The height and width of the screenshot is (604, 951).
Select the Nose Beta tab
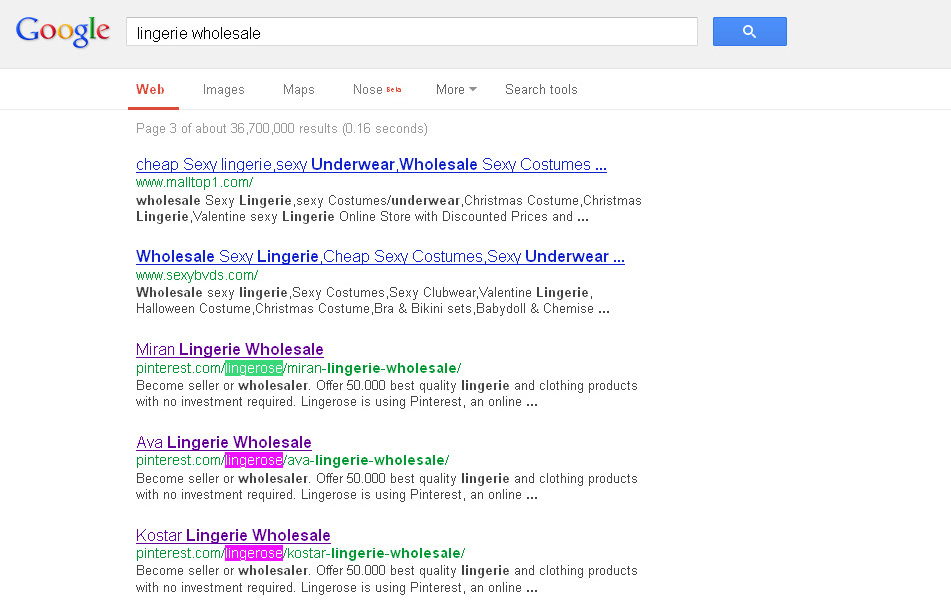point(377,90)
